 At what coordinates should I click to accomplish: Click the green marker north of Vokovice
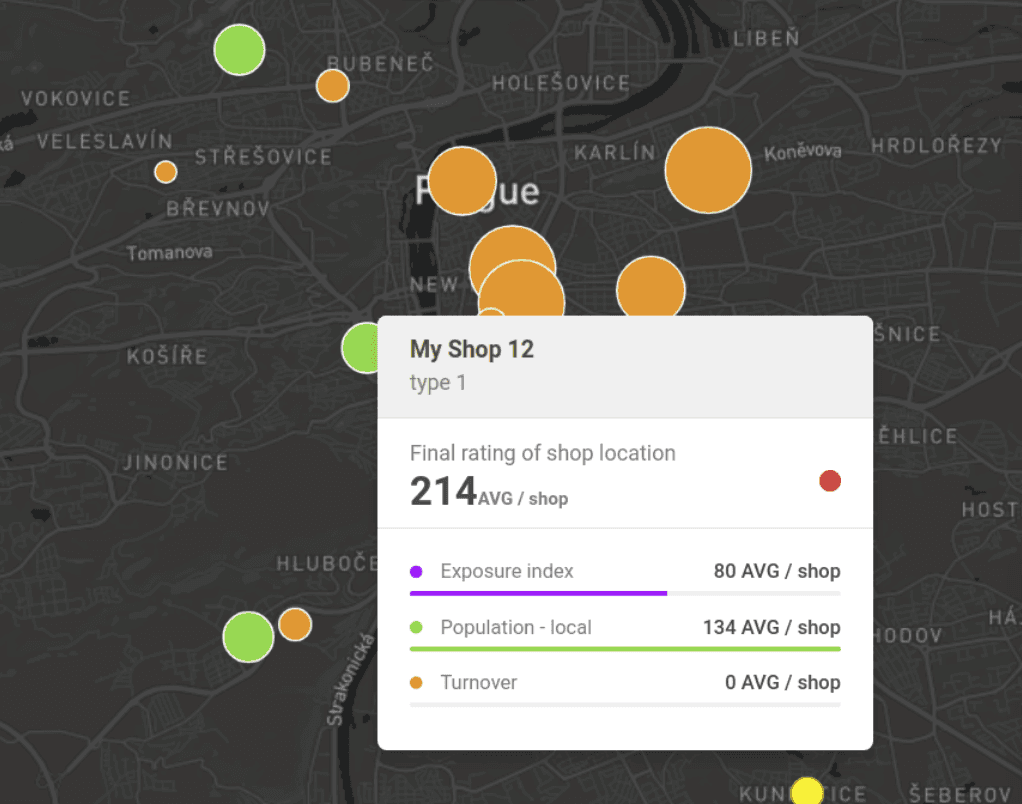point(239,50)
